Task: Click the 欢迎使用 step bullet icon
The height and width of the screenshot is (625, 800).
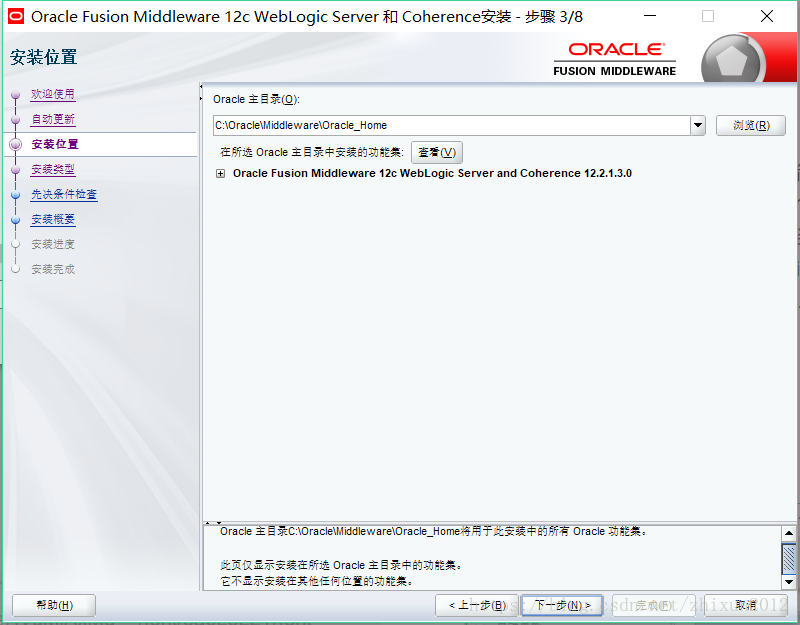Action: (x=15, y=94)
